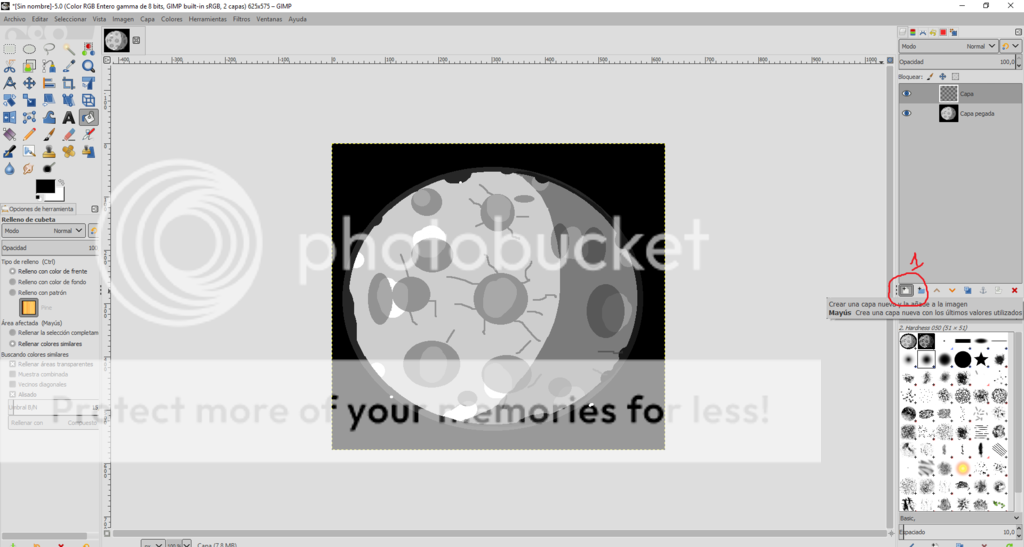Open the Editar menu
Image resolution: width=1024 pixels, height=547 pixels.
40,19
